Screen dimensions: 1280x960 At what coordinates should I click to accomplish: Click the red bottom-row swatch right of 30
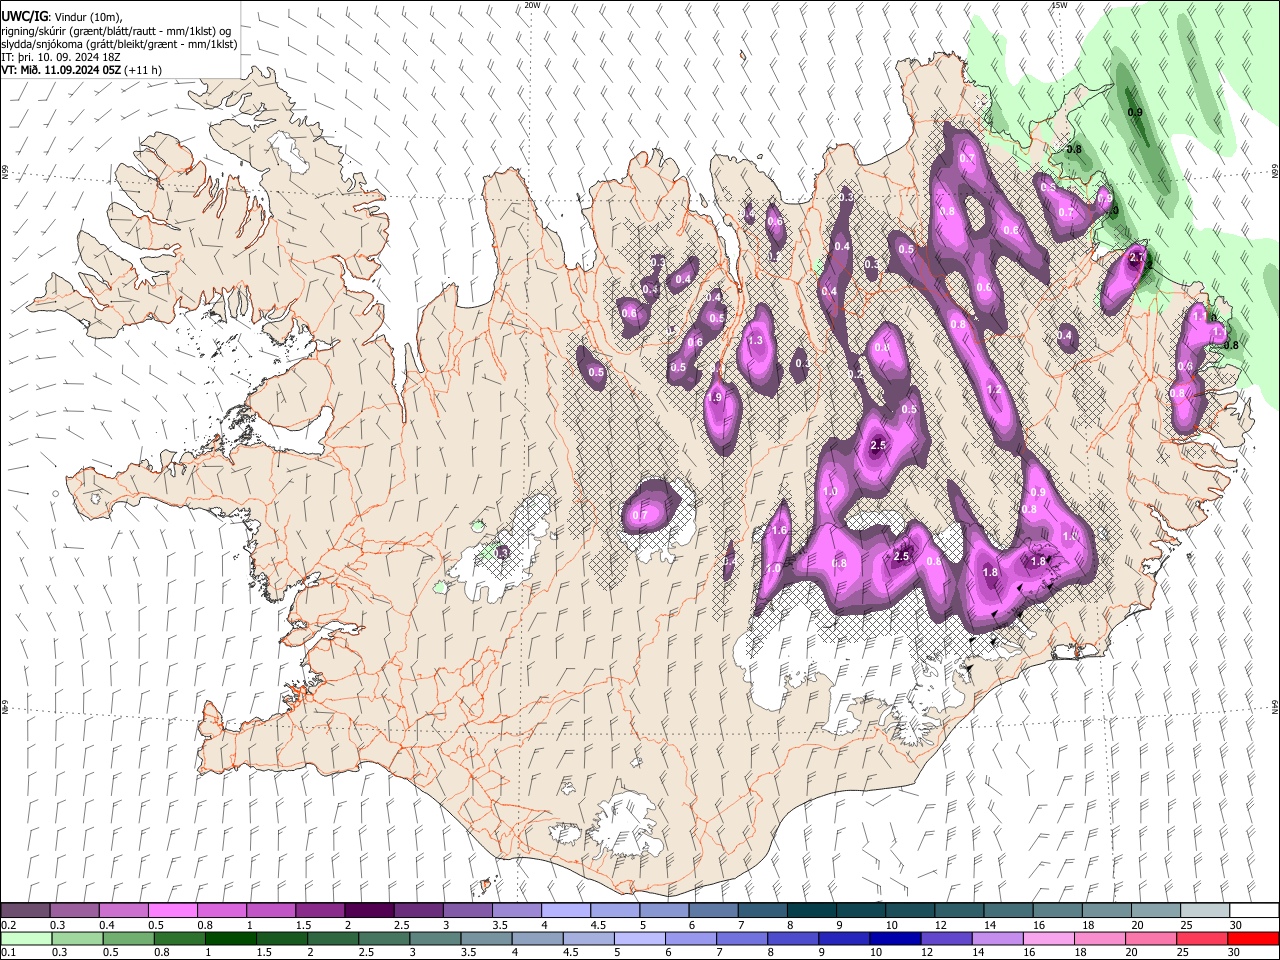coord(1253,939)
